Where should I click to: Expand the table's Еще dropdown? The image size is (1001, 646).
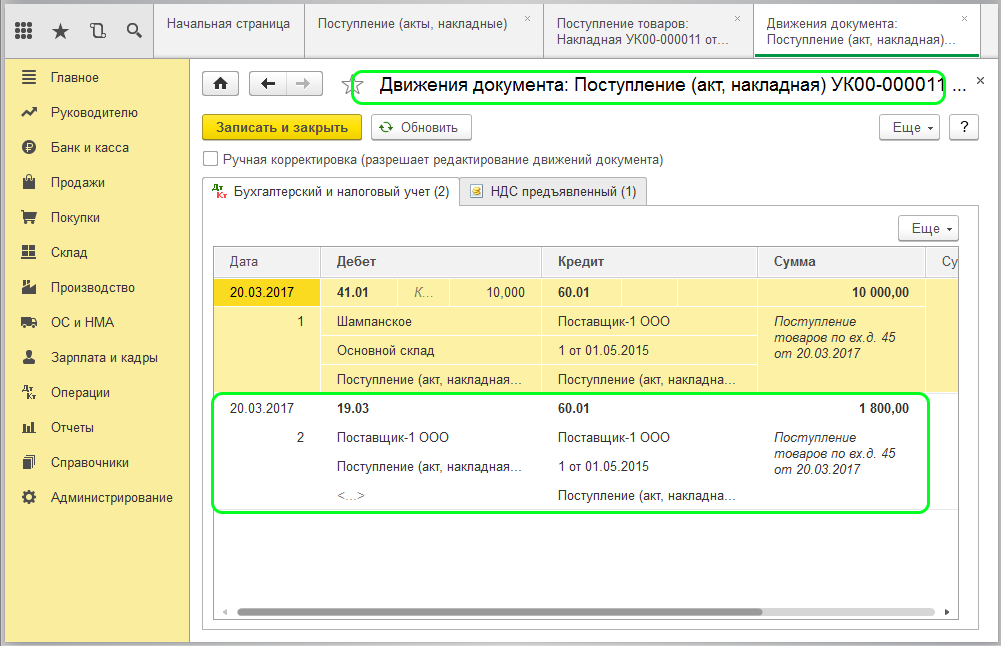click(x=927, y=228)
